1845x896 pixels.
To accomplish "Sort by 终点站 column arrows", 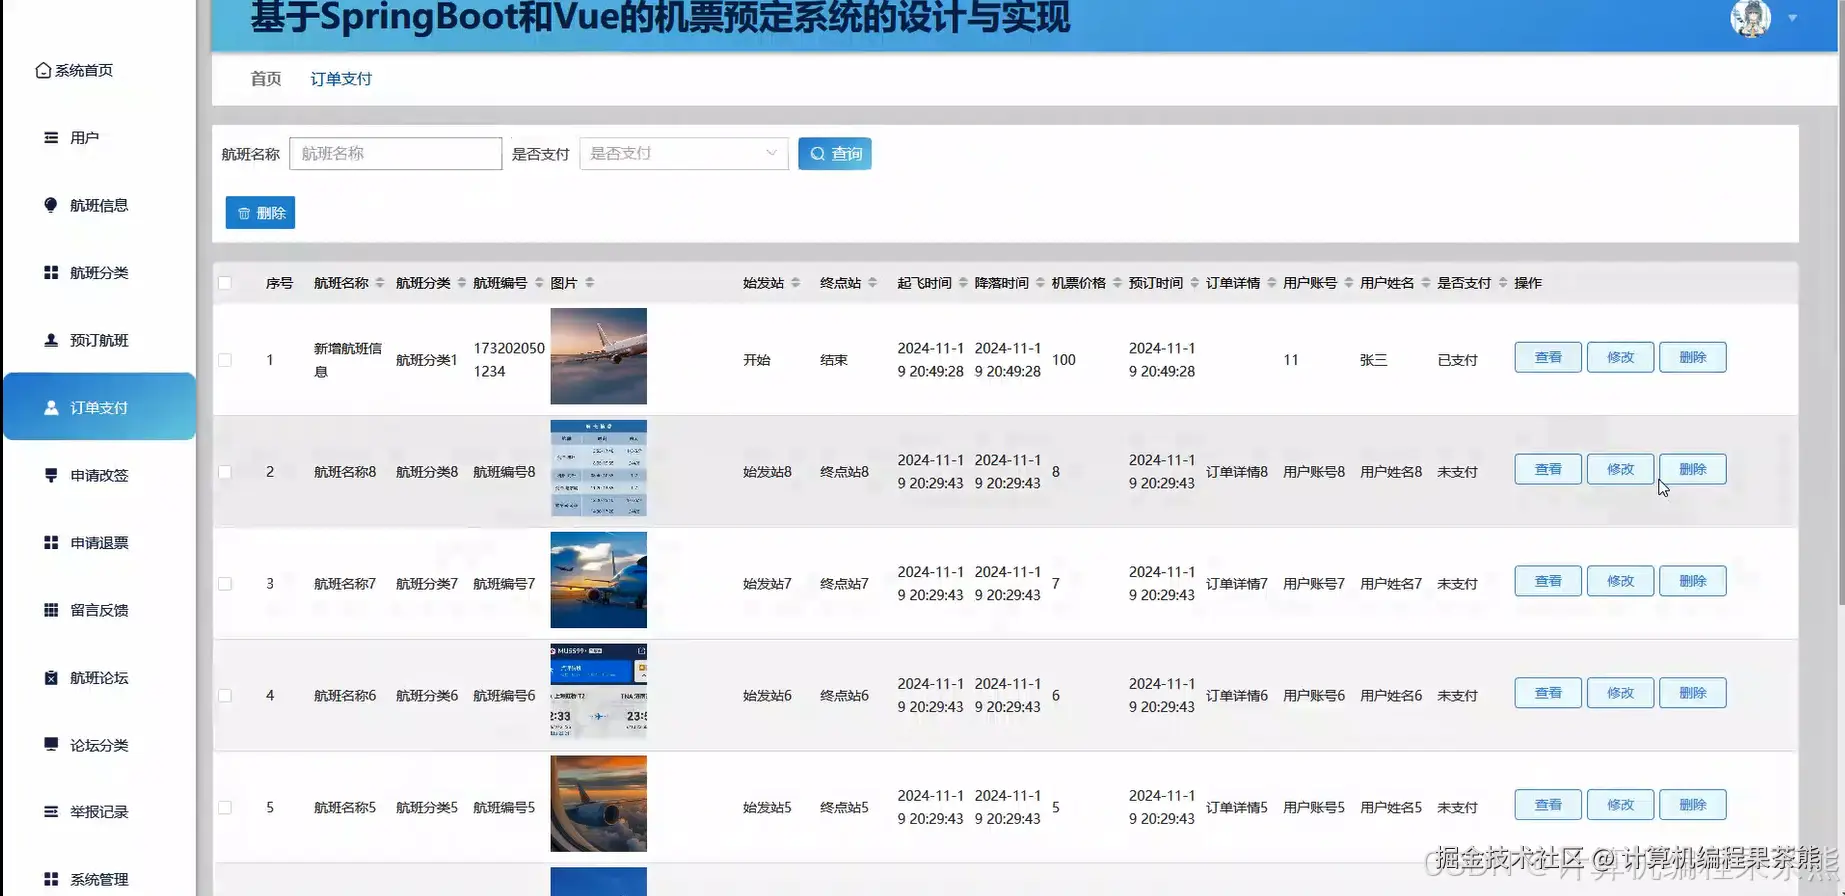I will [x=873, y=283].
